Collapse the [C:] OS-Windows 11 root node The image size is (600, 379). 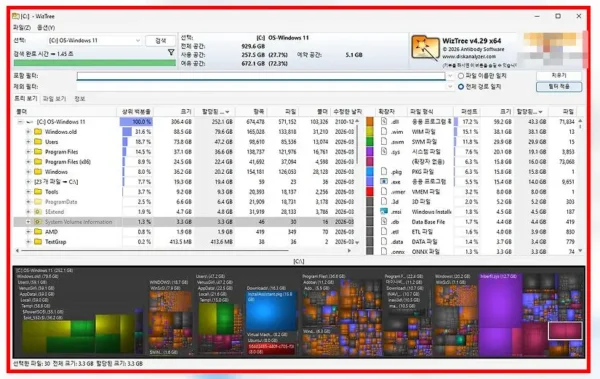click(20, 122)
